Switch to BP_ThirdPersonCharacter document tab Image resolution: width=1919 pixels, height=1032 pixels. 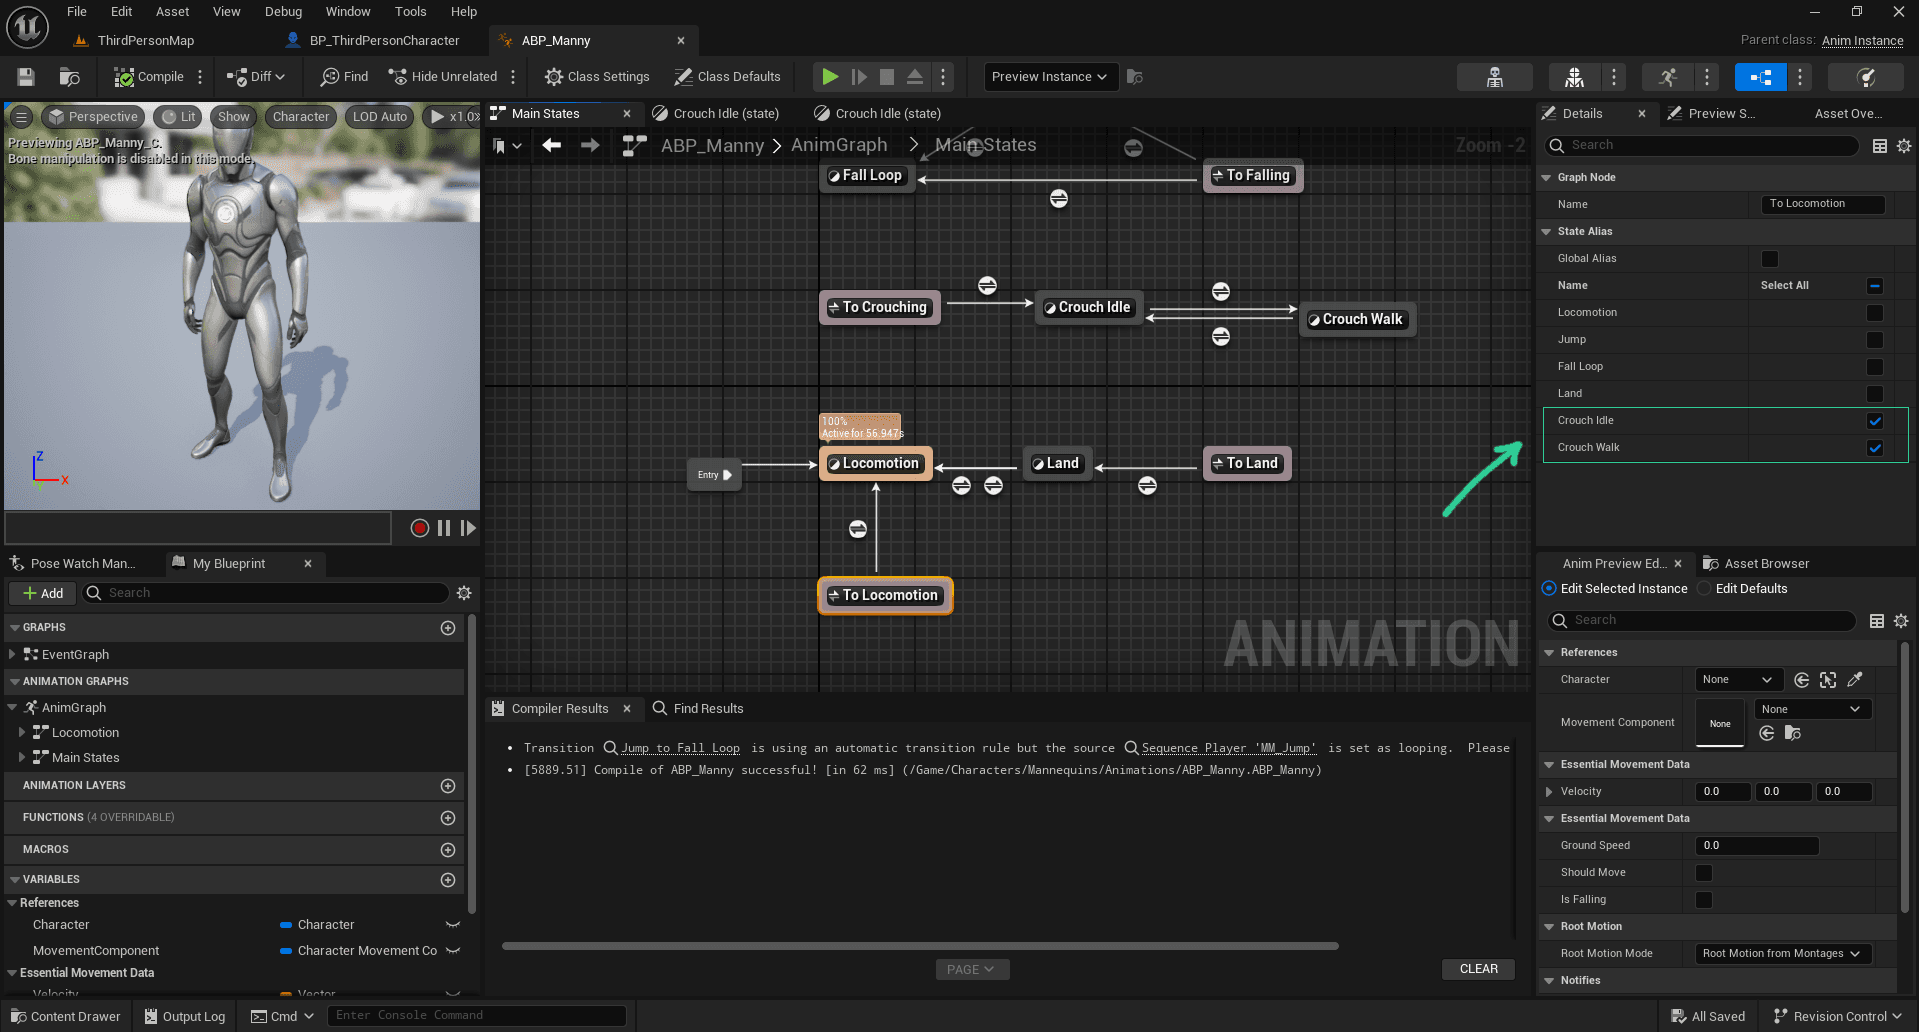coord(384,41)
